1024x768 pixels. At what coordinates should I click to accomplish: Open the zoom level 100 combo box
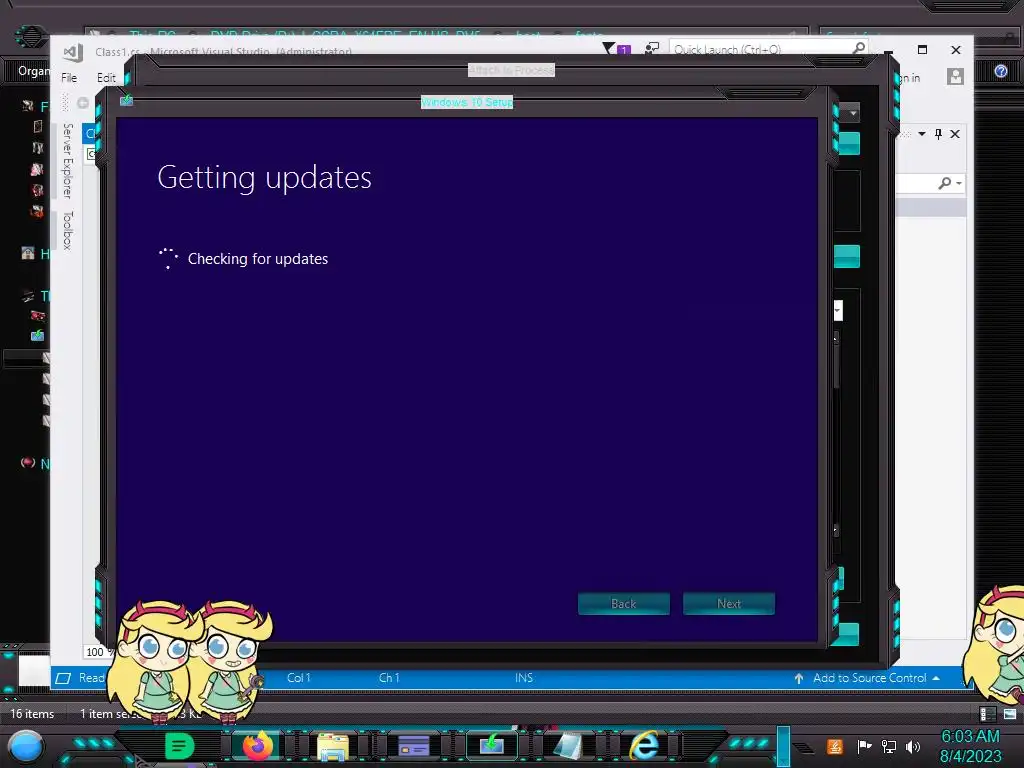pos(99,652)
